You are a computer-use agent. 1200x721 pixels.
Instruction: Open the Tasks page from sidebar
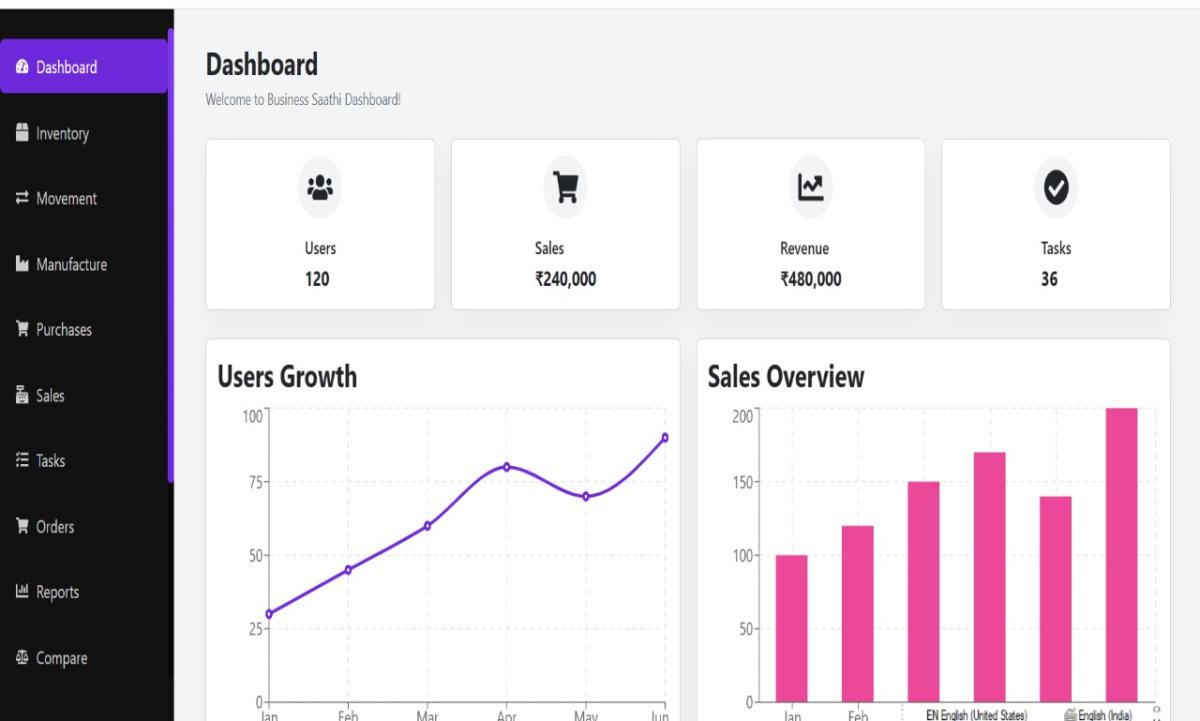[51, 461]
